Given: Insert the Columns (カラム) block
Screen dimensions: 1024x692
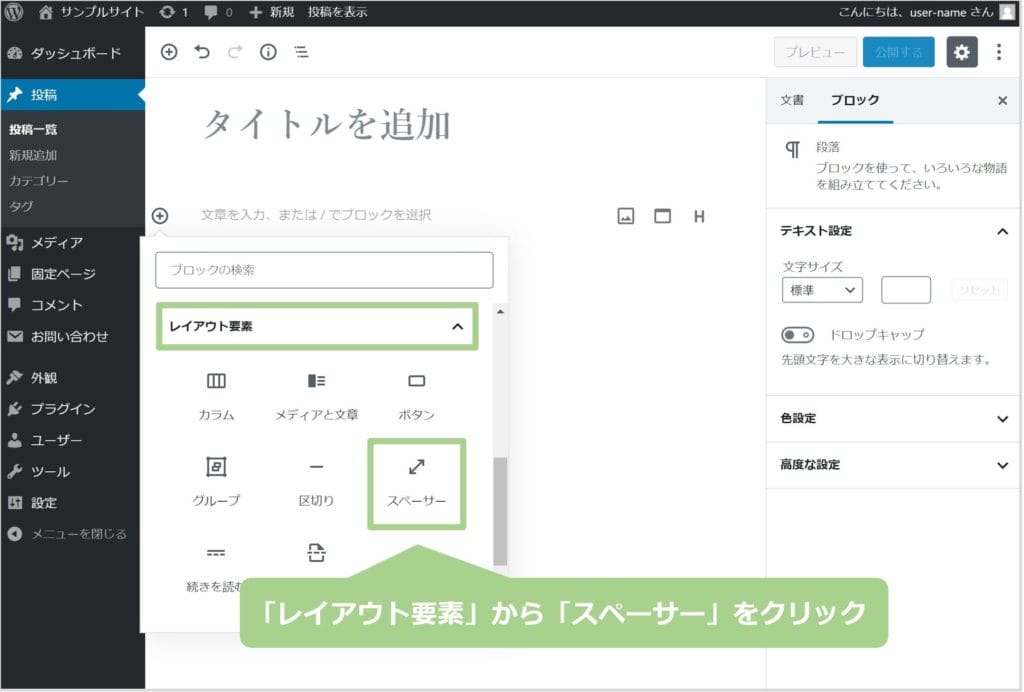Looking at the screenshot, I should click(x=216, y=396).
